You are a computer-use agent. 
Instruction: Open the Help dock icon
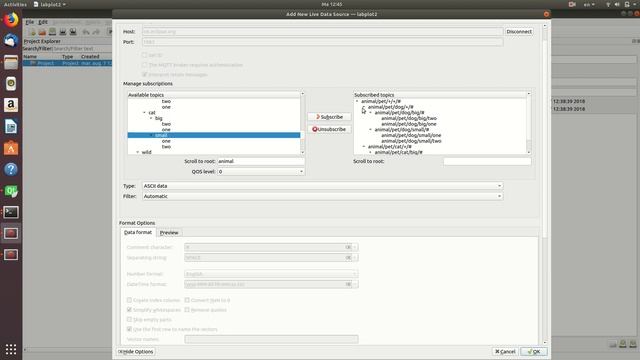(11, 169)
